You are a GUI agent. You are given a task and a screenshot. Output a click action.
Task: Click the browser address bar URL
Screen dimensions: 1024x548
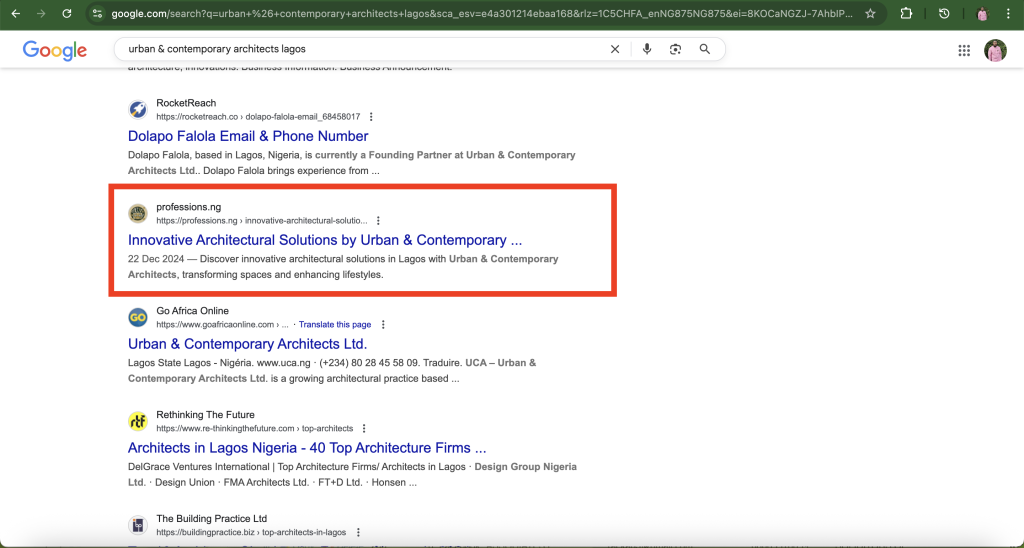[x=482, y=13]
